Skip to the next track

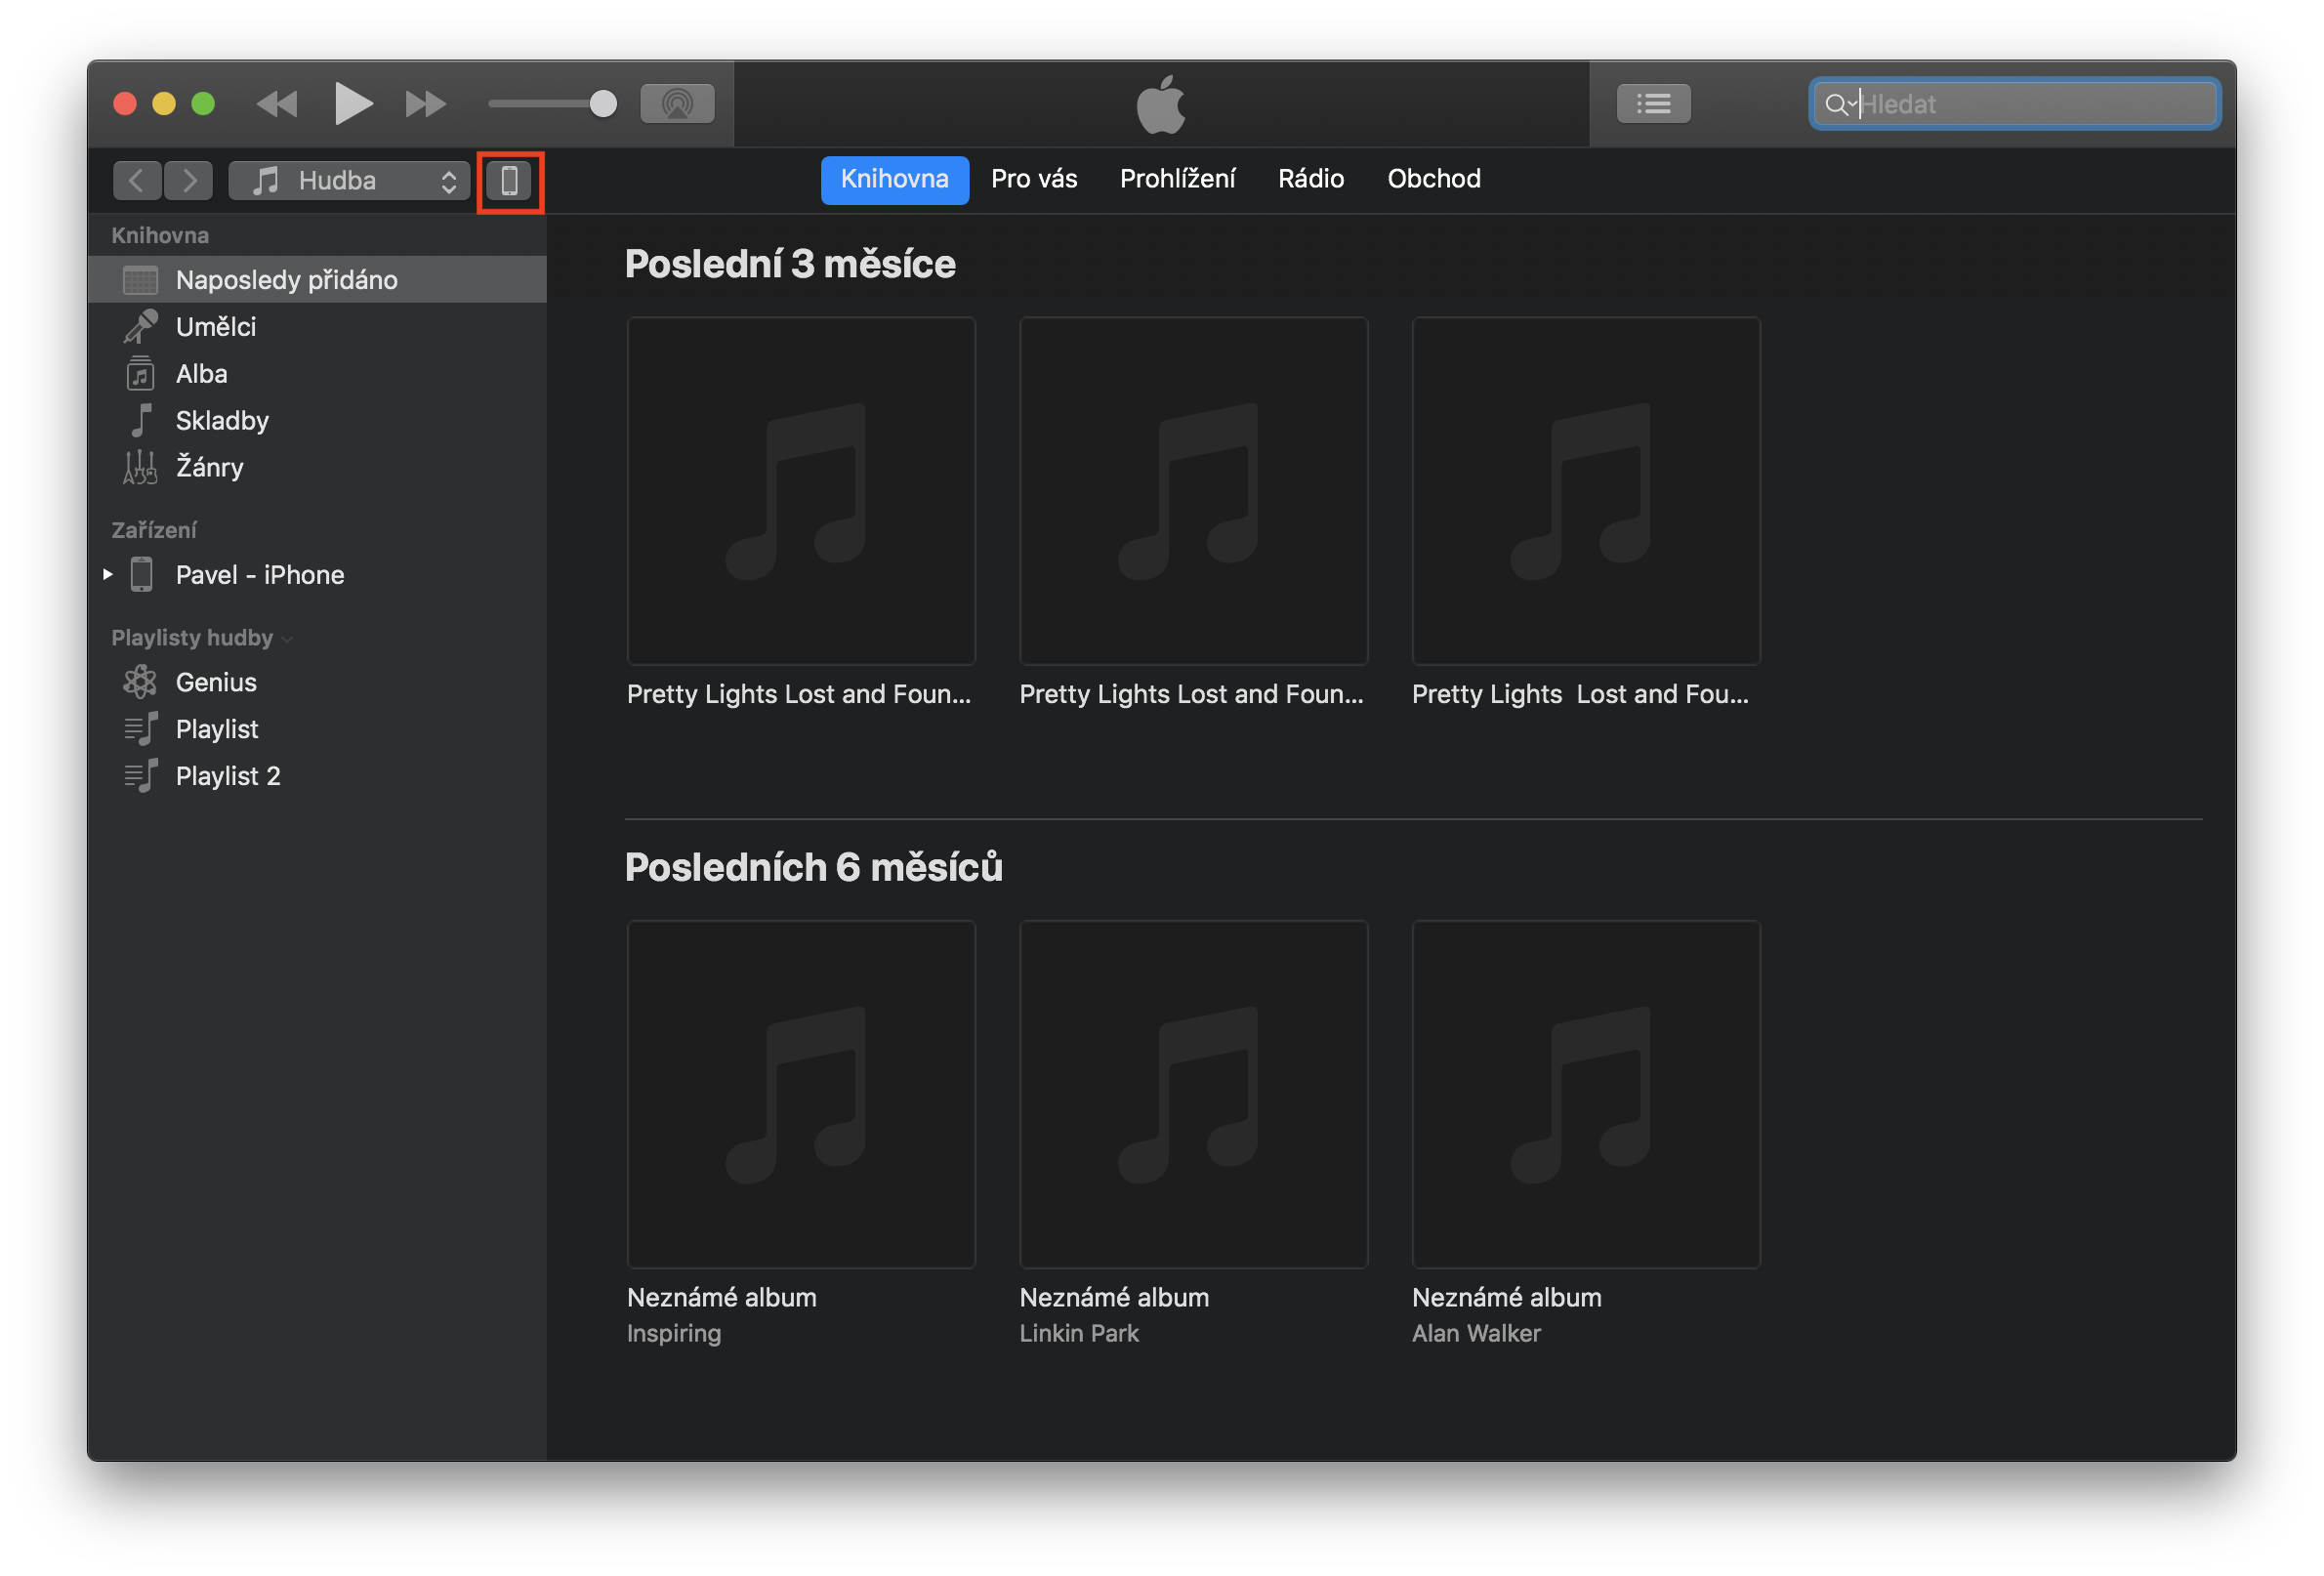pyautogui.click(x=425, y=103)
